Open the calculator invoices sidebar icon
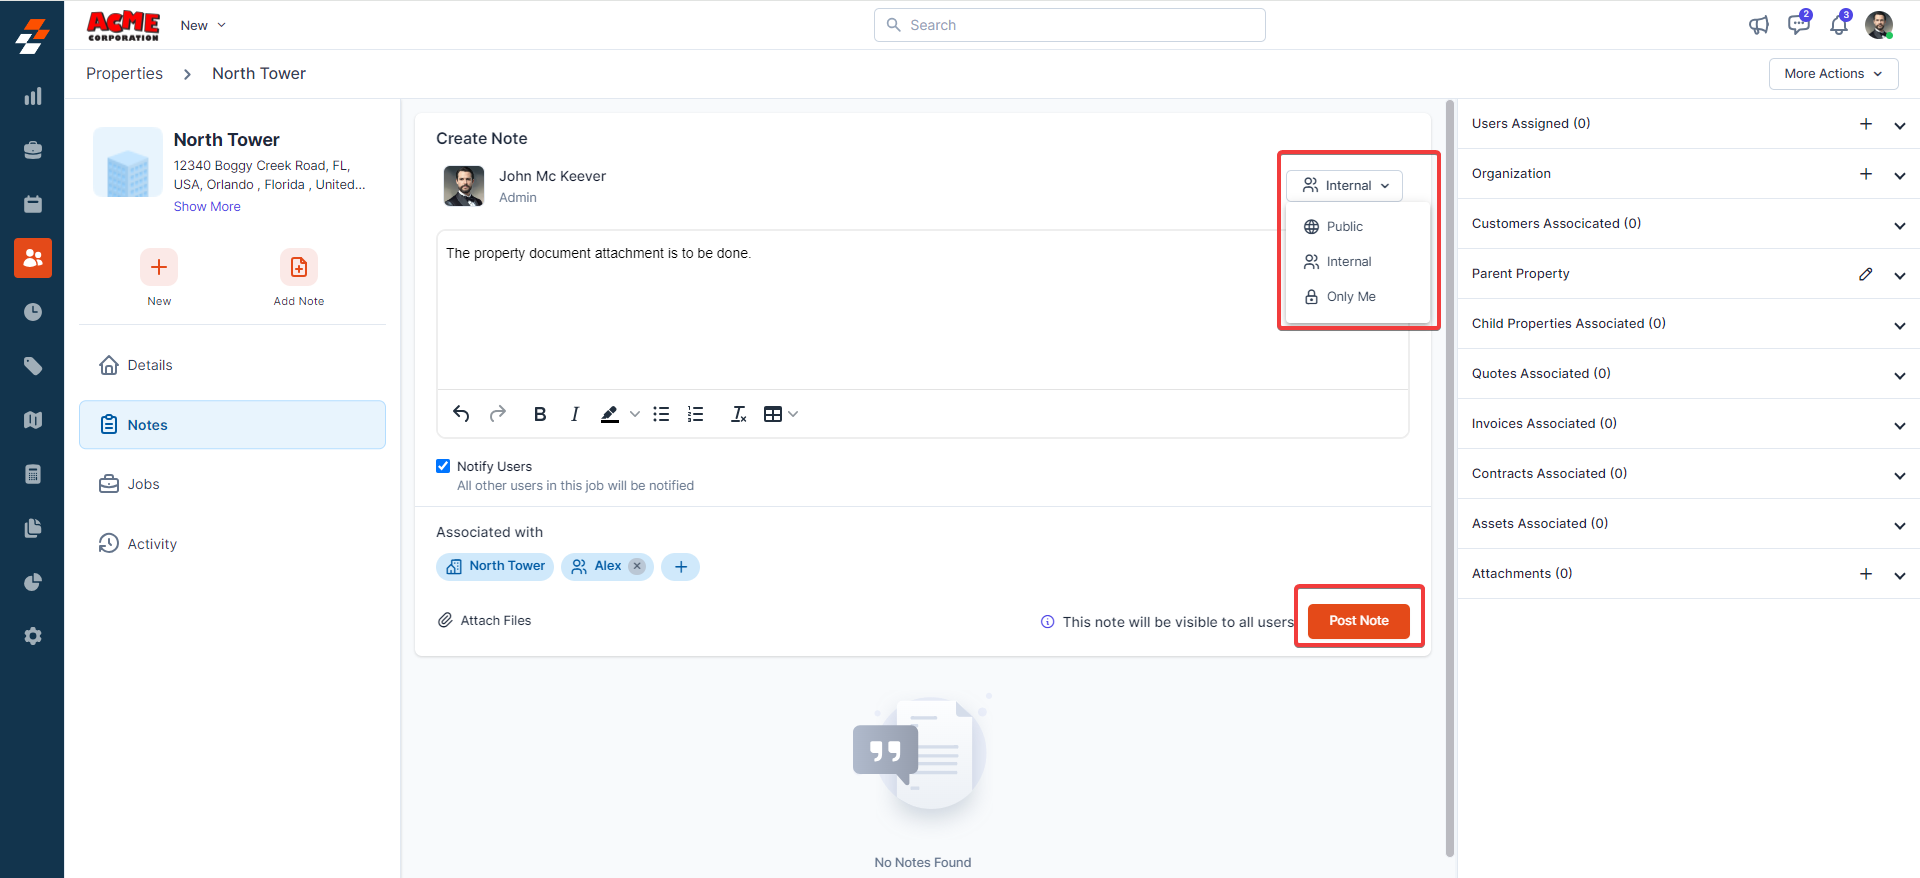 (x=33, y=474)
